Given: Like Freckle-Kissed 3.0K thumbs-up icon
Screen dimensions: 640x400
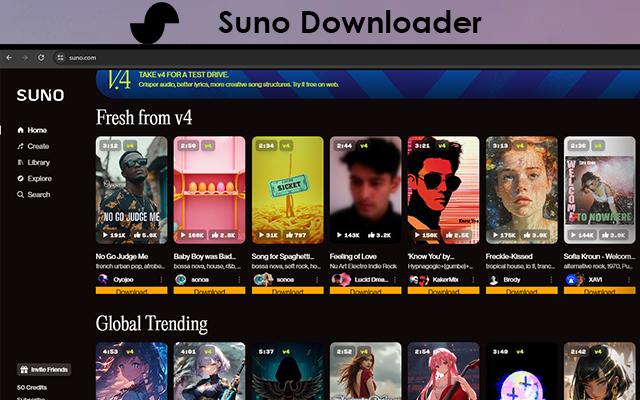Looking at the screenshot, I should pyautogui.click(x=527, y=235).
